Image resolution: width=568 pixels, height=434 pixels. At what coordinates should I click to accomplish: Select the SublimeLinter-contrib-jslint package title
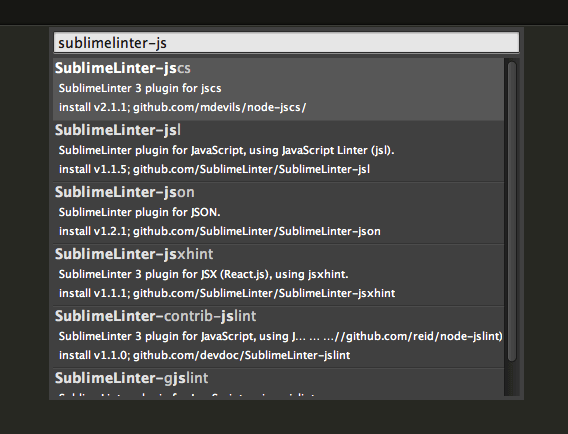155,316
